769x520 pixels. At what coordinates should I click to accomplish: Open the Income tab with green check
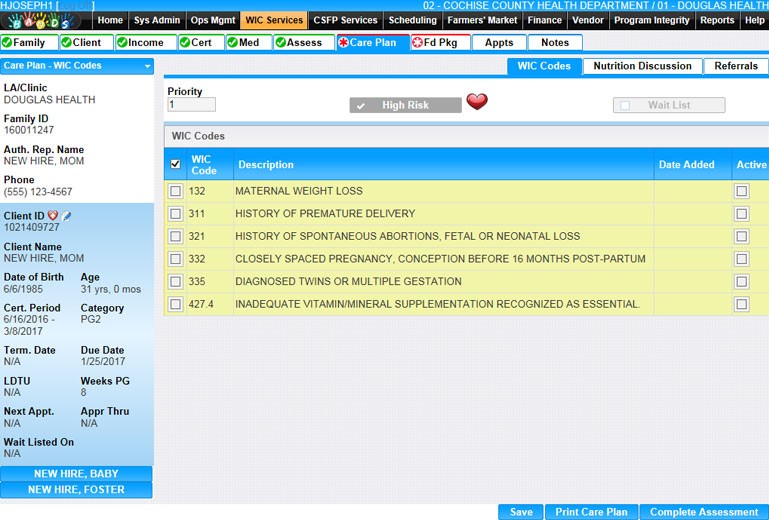145,43
